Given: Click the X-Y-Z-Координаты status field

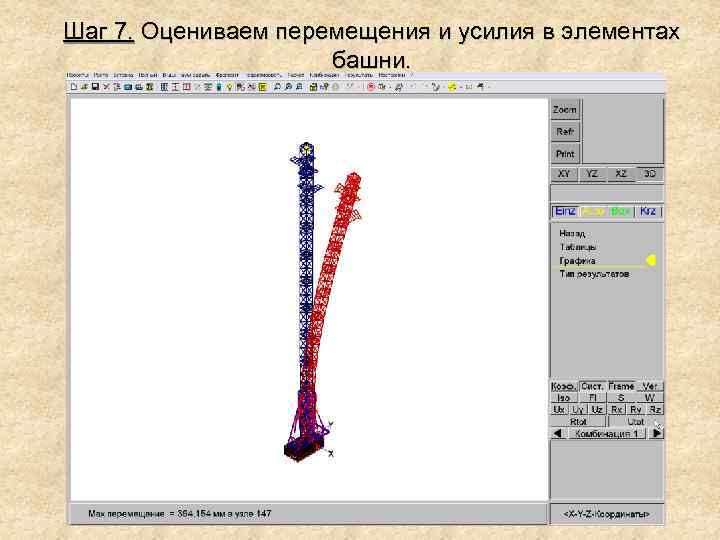Looking at the screenshot, I should 607,514.
